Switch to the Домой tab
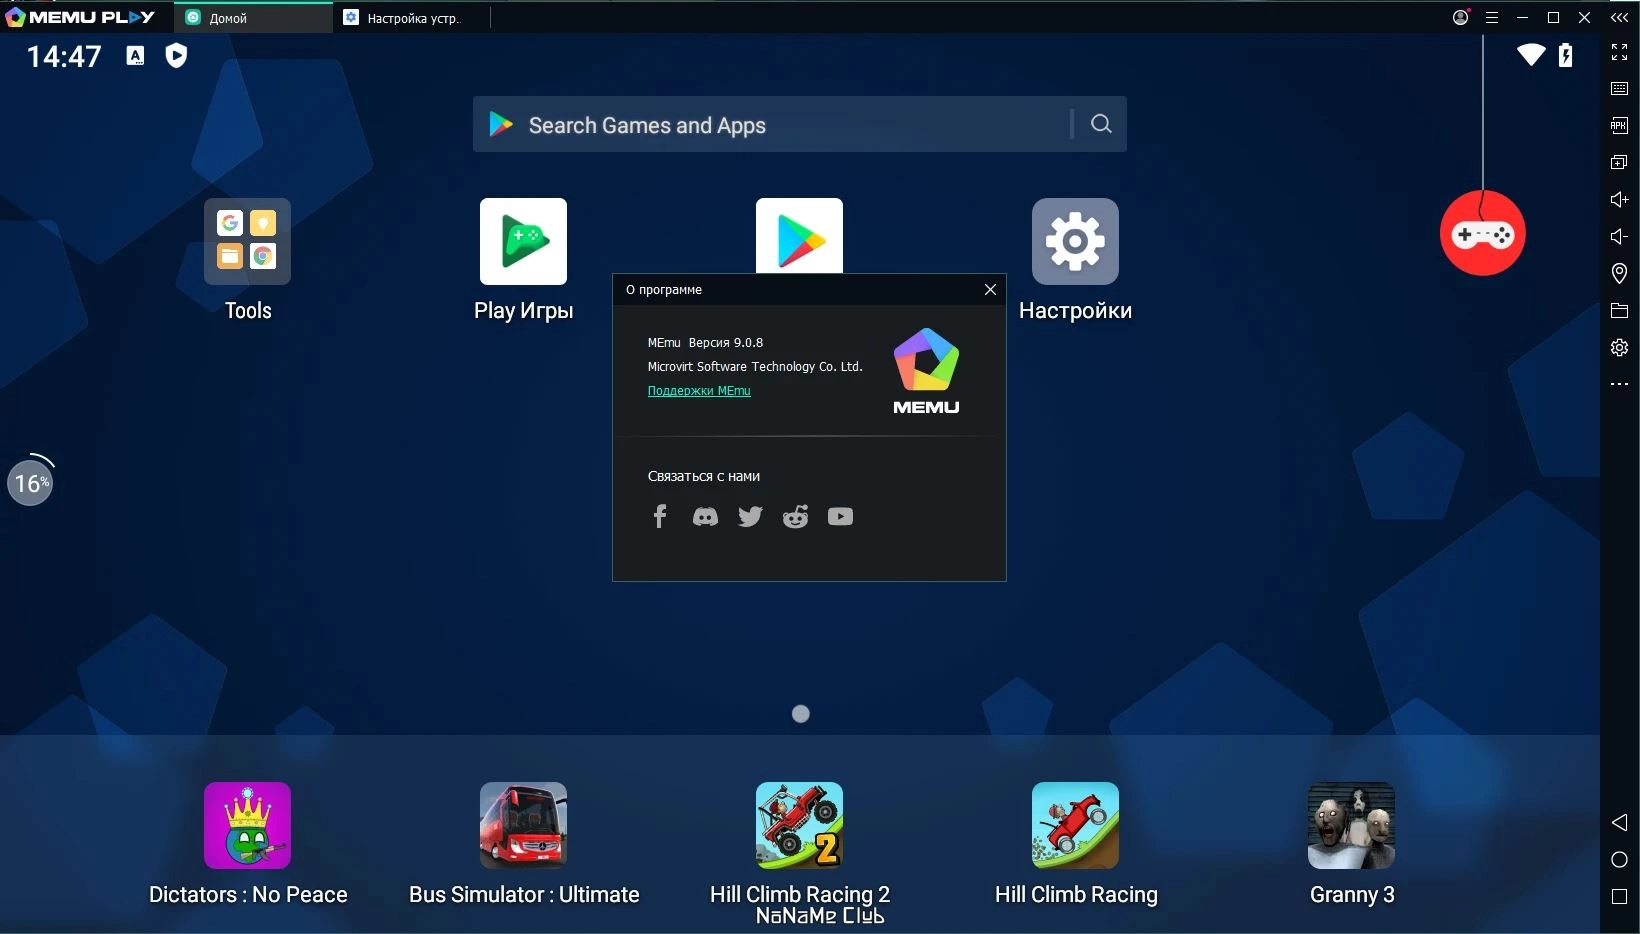This screenshot has width=1640, height=934. point(253,18)
